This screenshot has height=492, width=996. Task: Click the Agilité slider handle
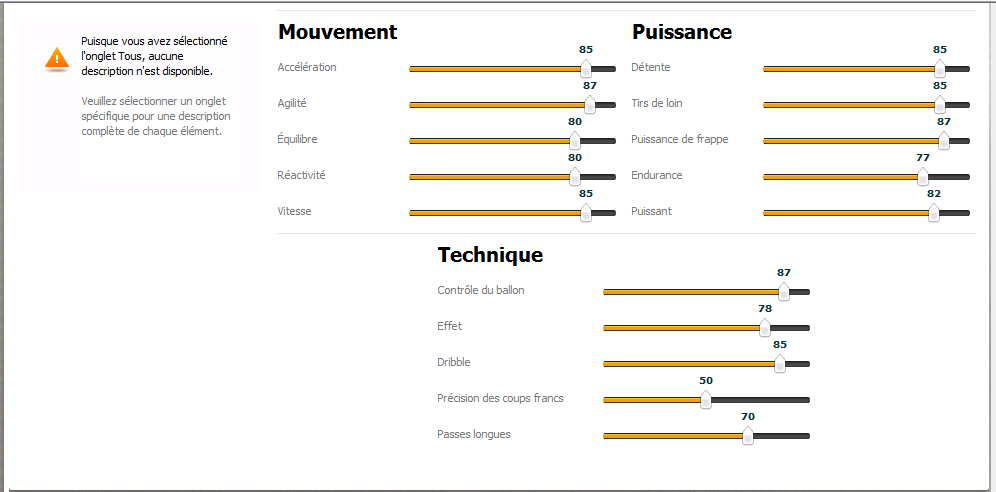point(589,104)
